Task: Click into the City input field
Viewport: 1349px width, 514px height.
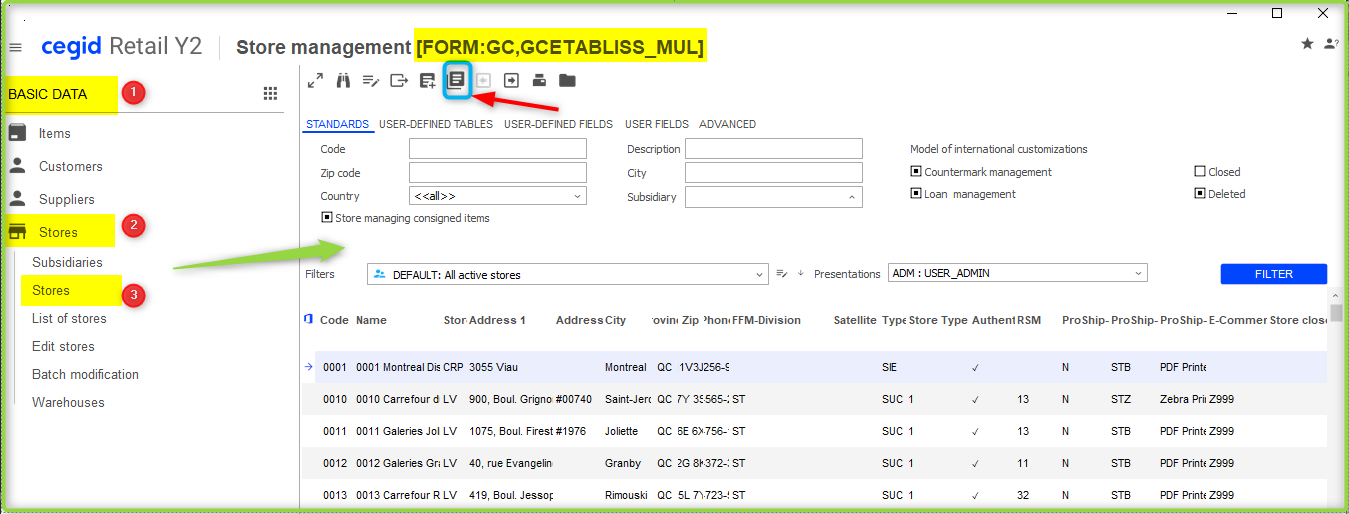Action: click(x=774, y=173)
